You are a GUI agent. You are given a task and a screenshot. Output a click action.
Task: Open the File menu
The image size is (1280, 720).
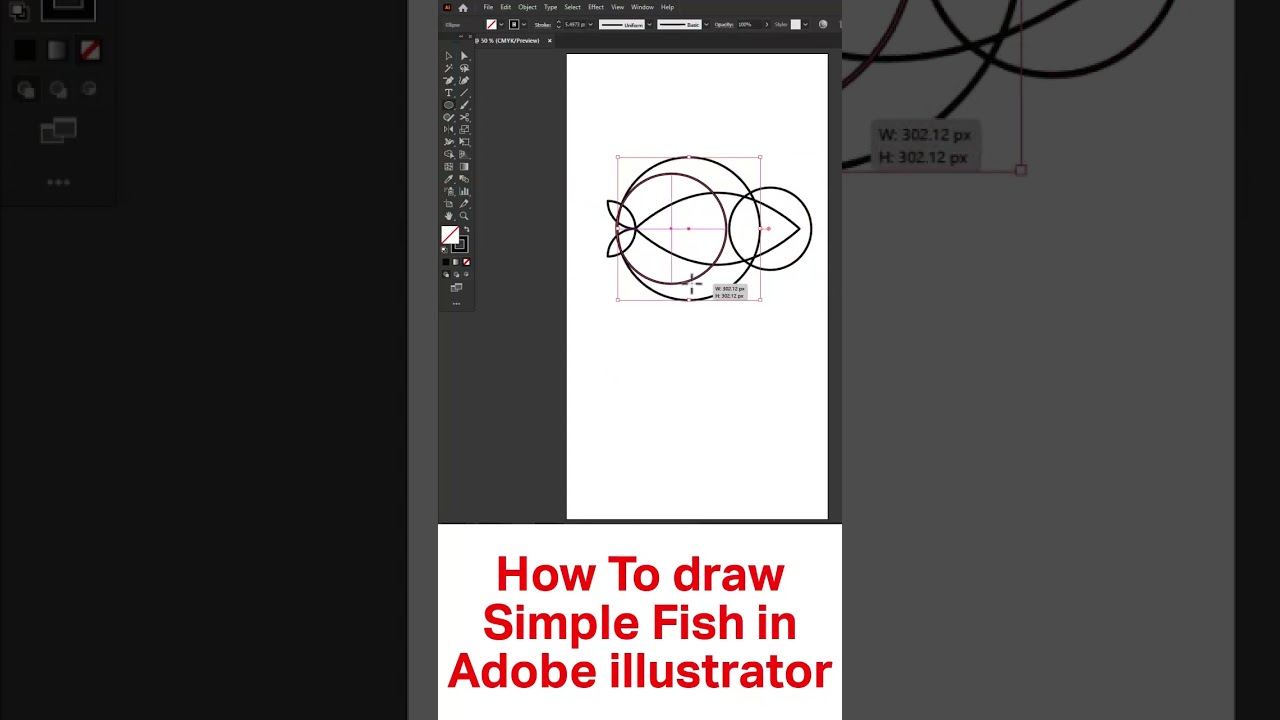point(488,7)
